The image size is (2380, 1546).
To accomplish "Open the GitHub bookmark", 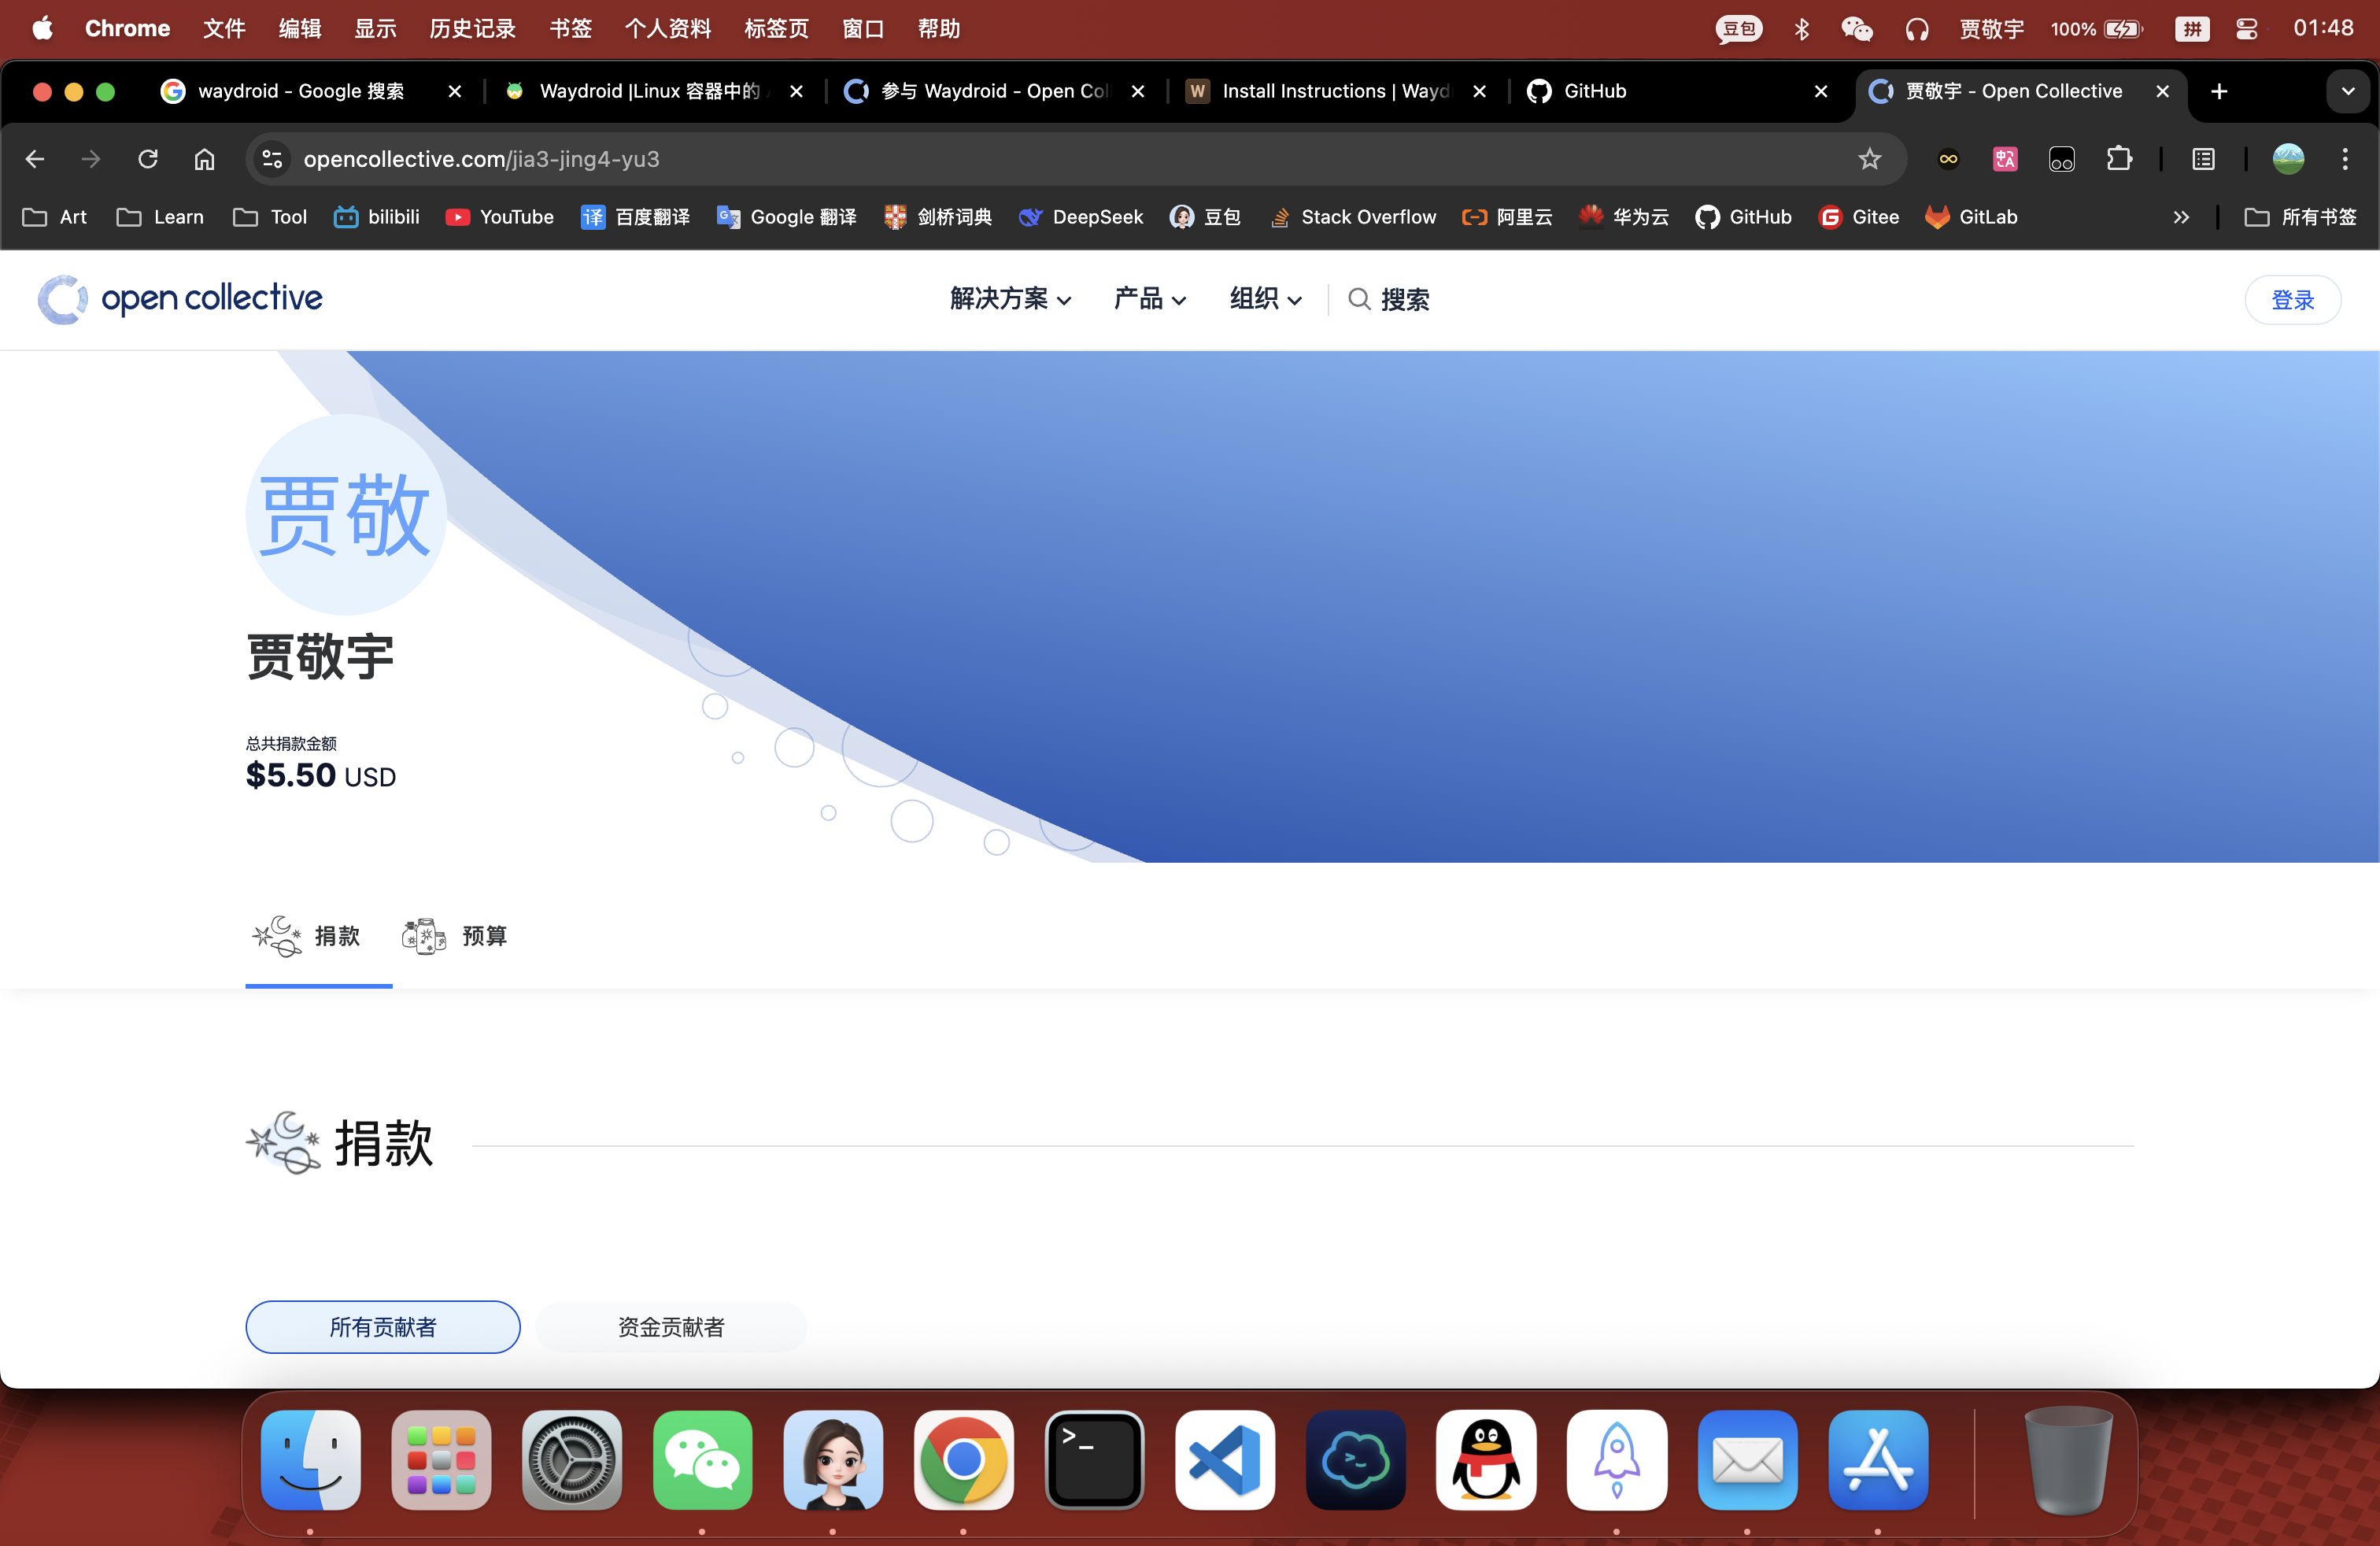I will [1743, 217].
